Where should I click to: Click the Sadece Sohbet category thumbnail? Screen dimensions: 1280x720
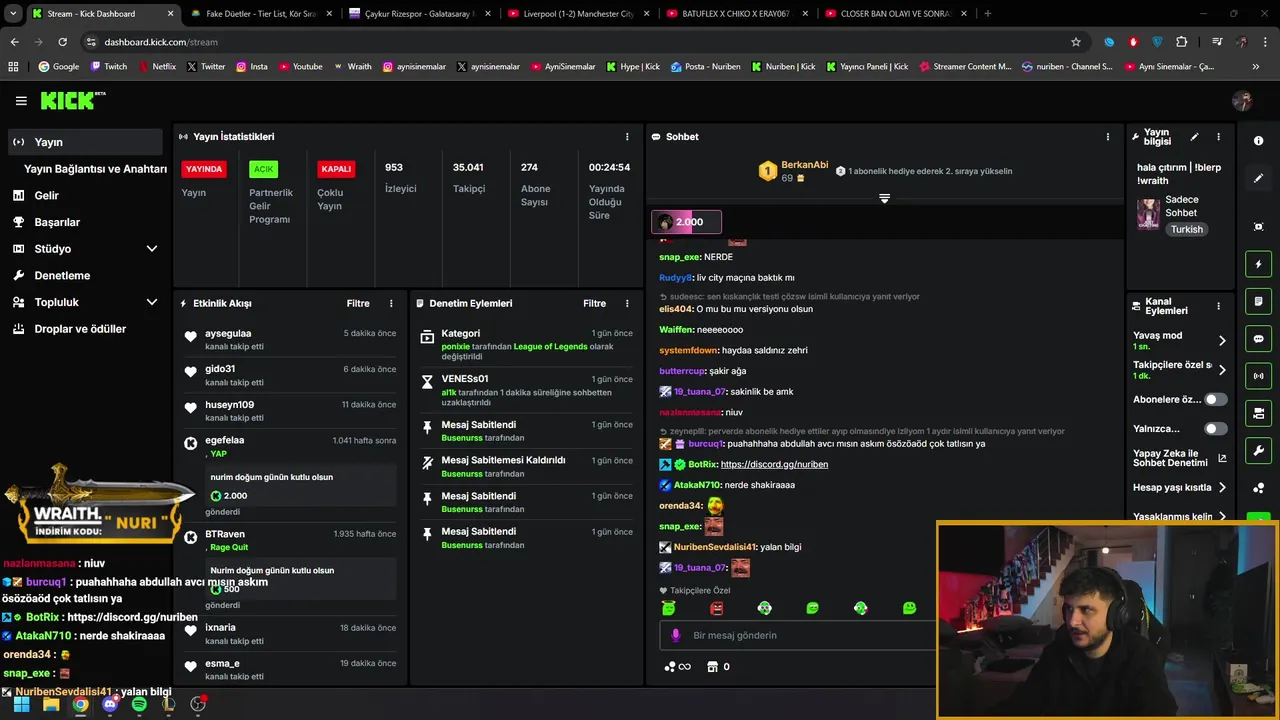[x=1148, y=214]
